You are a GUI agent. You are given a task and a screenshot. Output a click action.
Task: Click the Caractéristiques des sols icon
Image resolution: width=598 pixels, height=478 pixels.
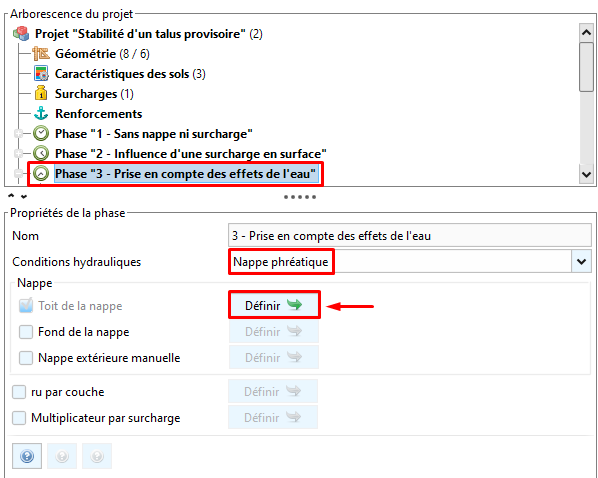41,73
